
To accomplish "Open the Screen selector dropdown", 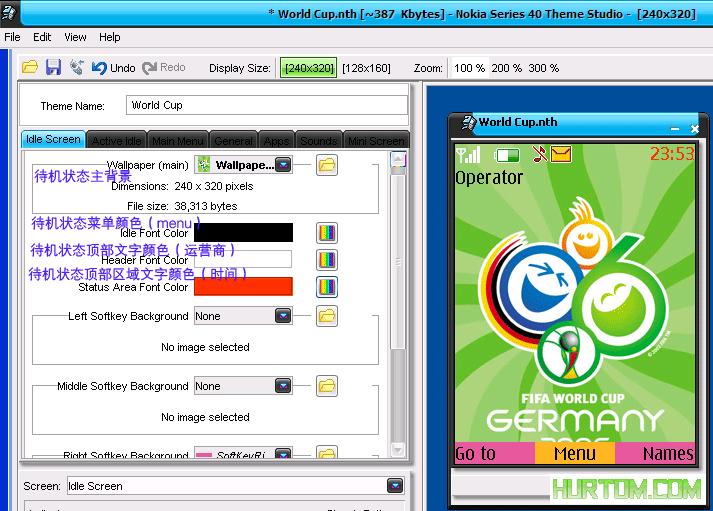I will pos(395,486).
